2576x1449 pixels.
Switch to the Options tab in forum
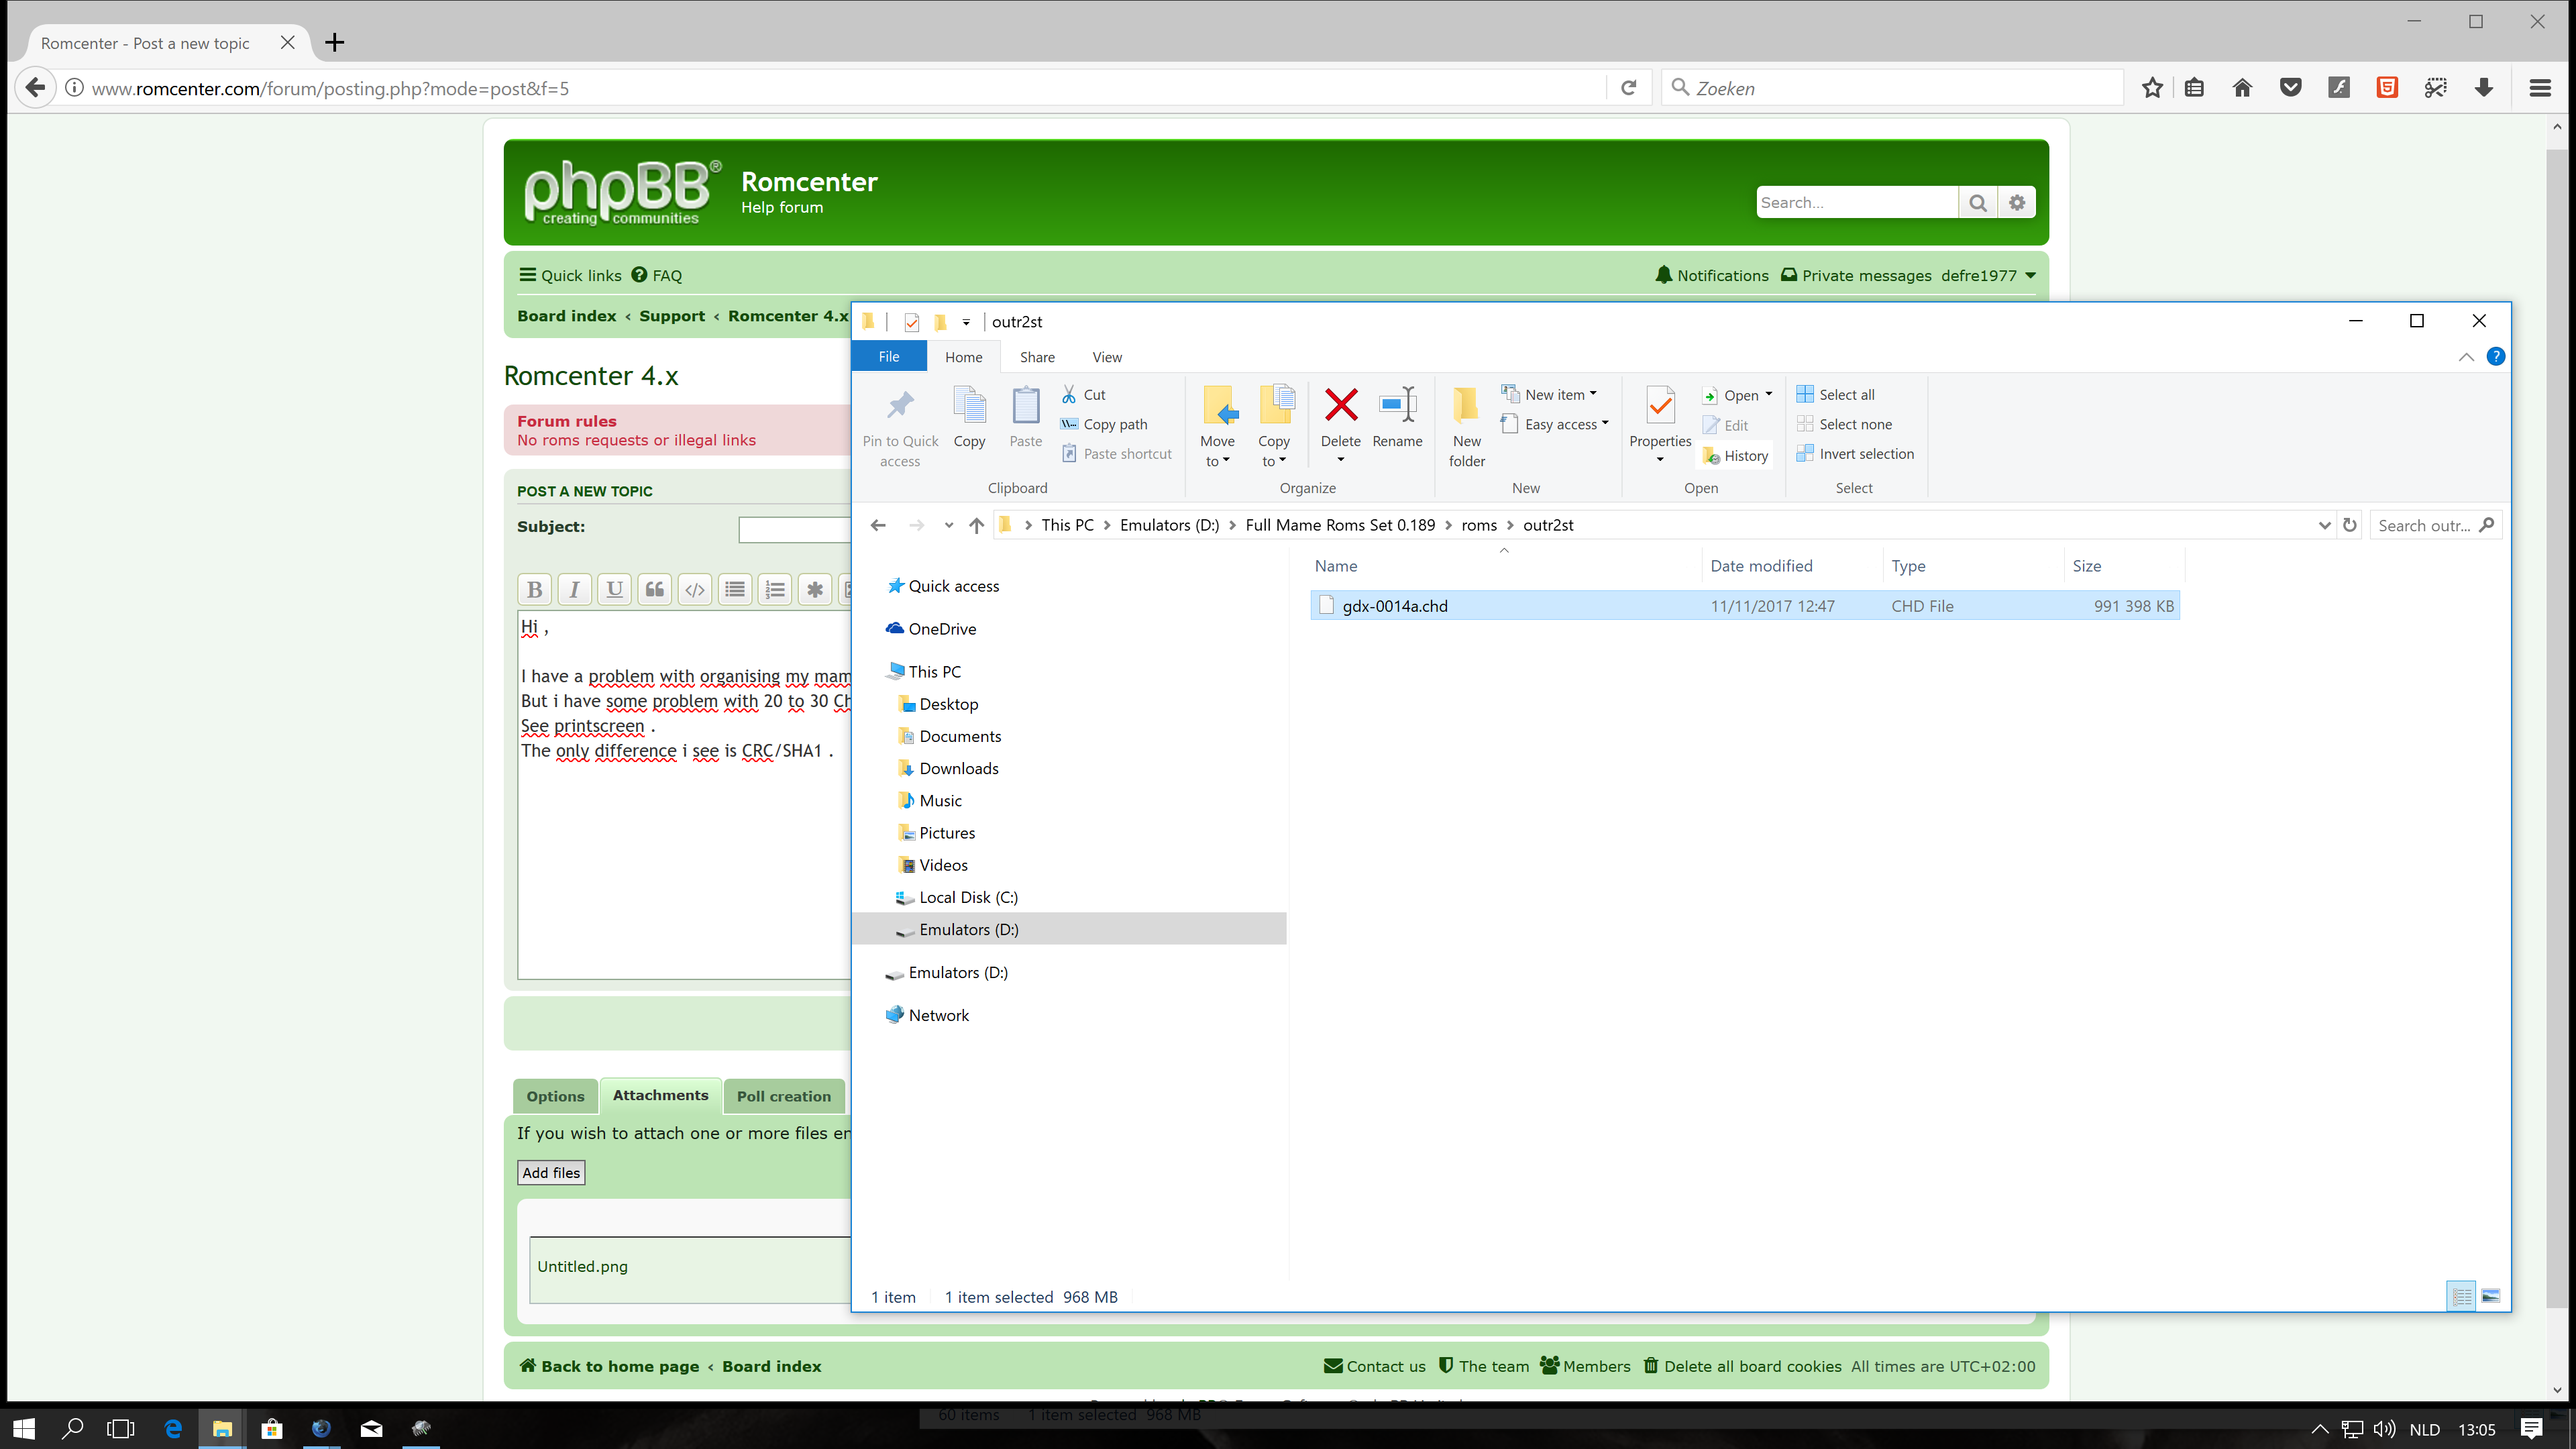point(555,1096)
